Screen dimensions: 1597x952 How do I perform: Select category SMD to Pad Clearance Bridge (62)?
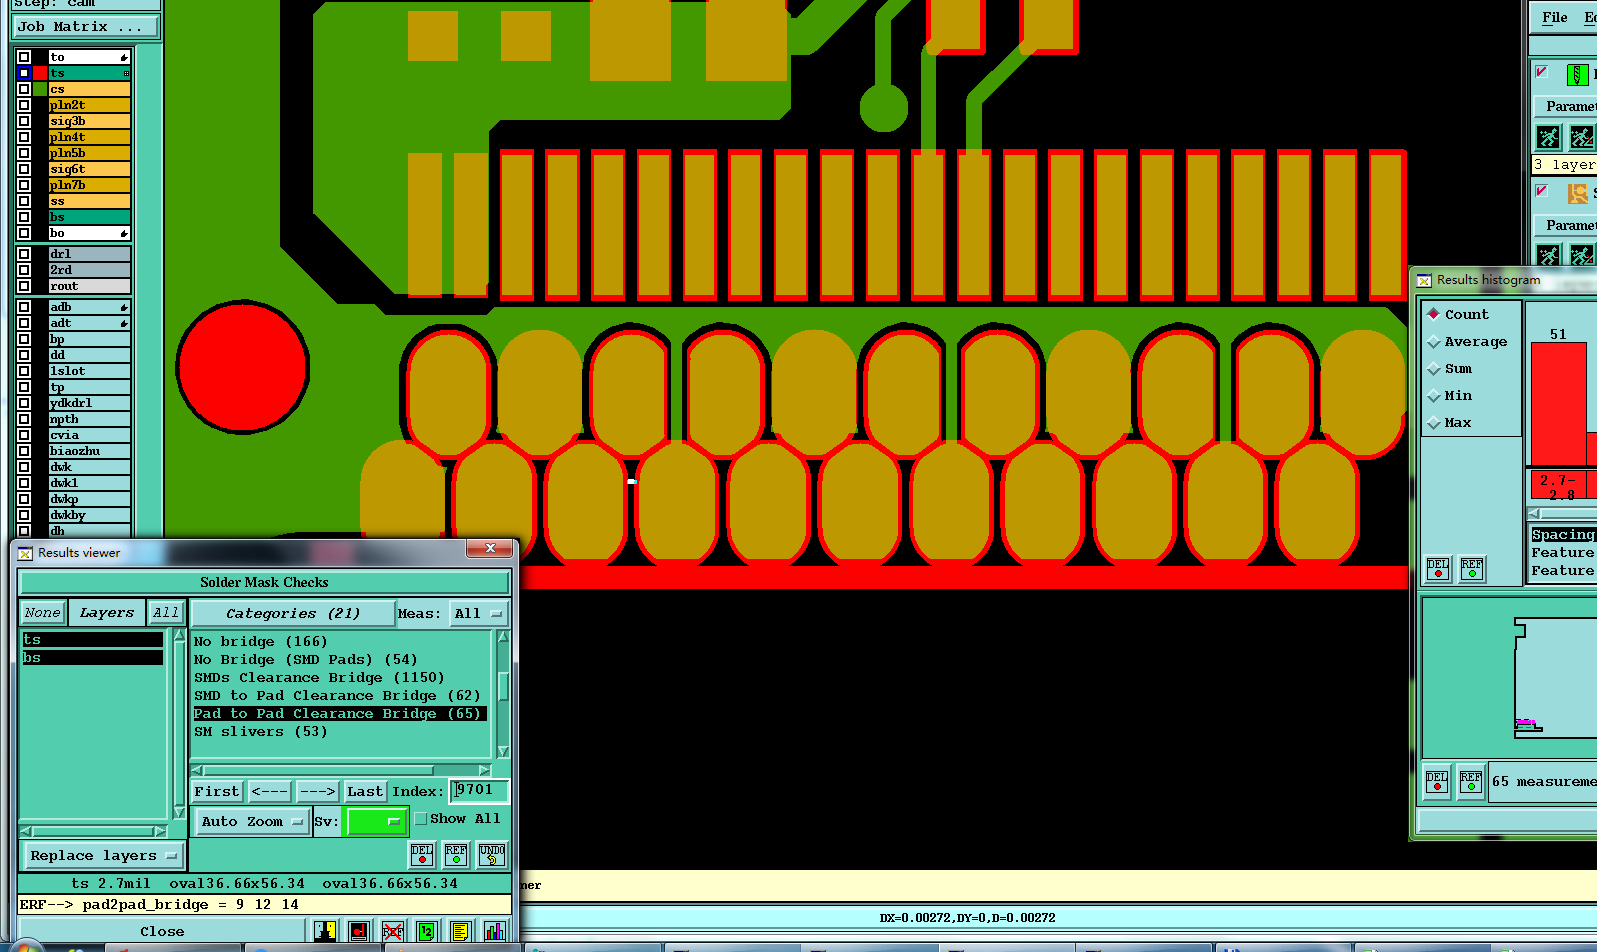tap(340, 696)
